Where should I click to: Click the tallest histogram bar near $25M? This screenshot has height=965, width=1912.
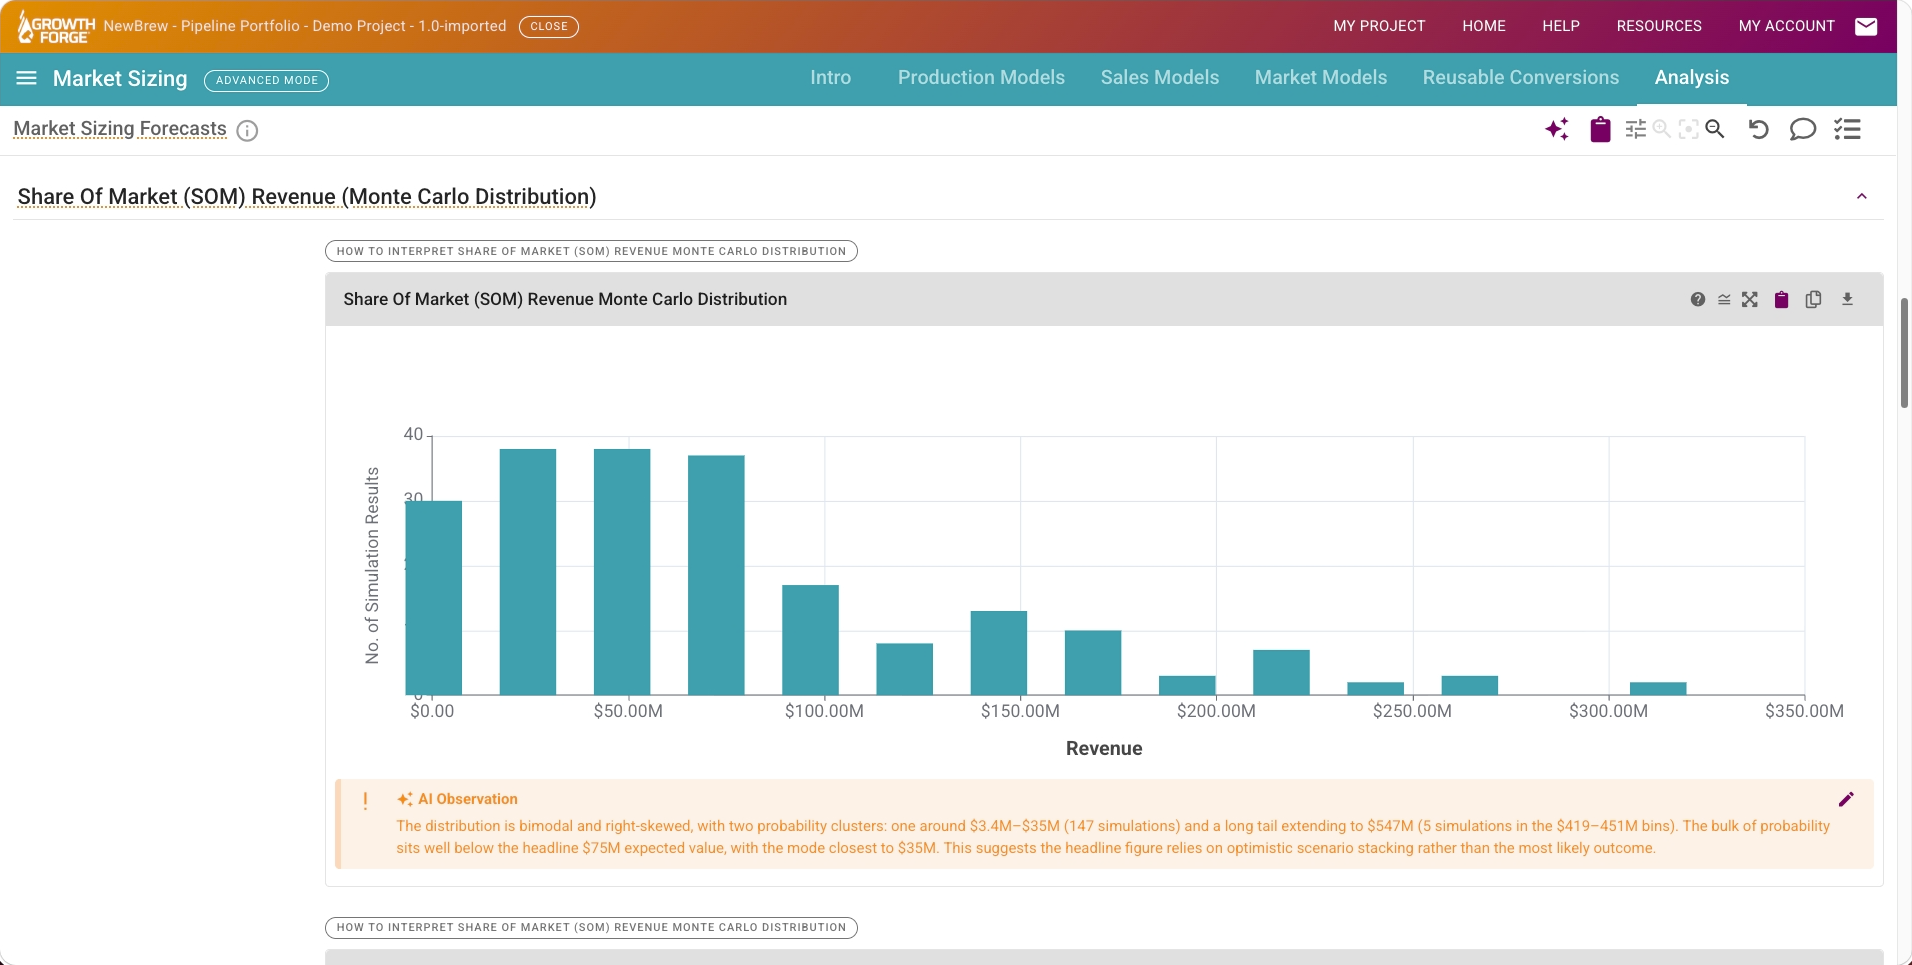tap(528, 572)
